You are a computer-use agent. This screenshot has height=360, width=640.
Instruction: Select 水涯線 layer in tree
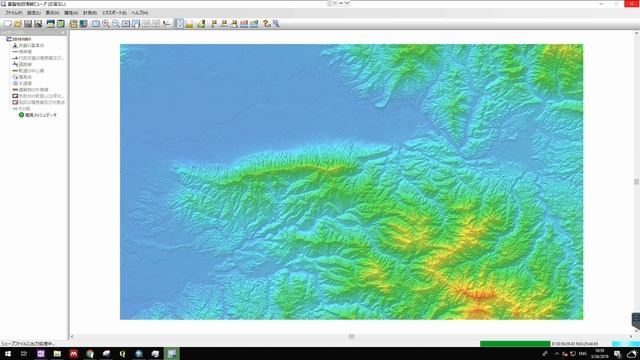[x=25, y=83]
